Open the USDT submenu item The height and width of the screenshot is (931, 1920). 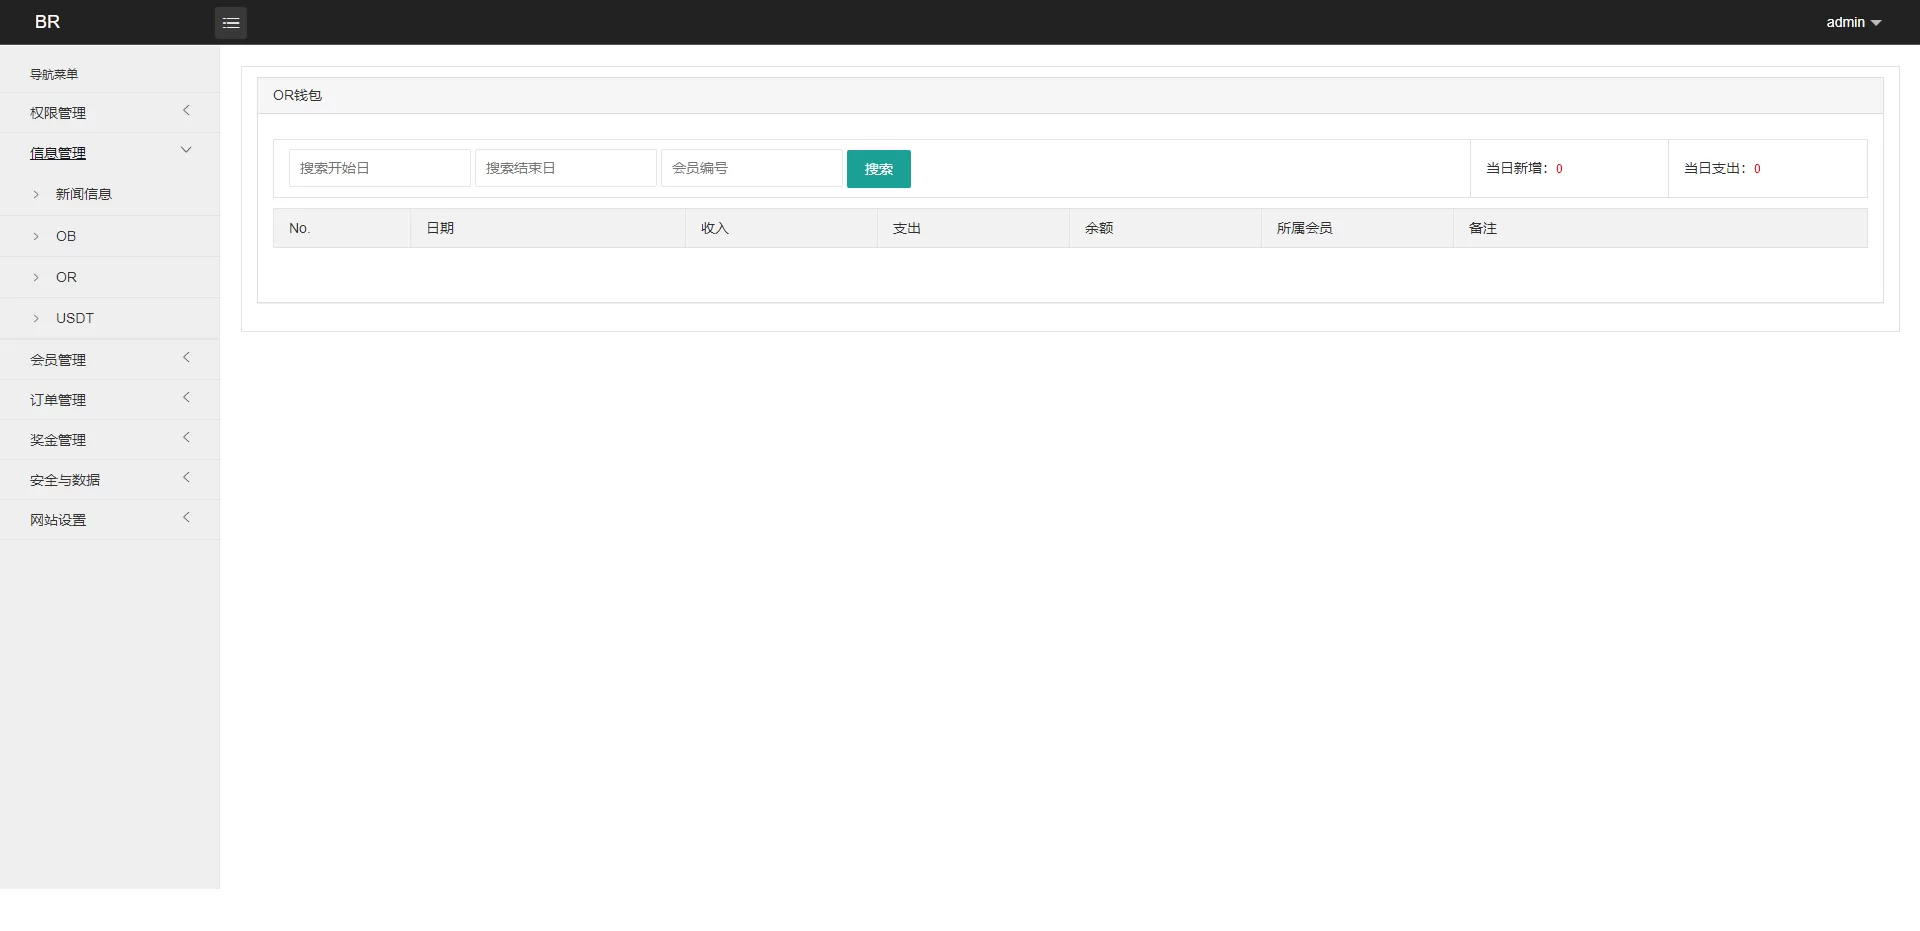[74, 318]
